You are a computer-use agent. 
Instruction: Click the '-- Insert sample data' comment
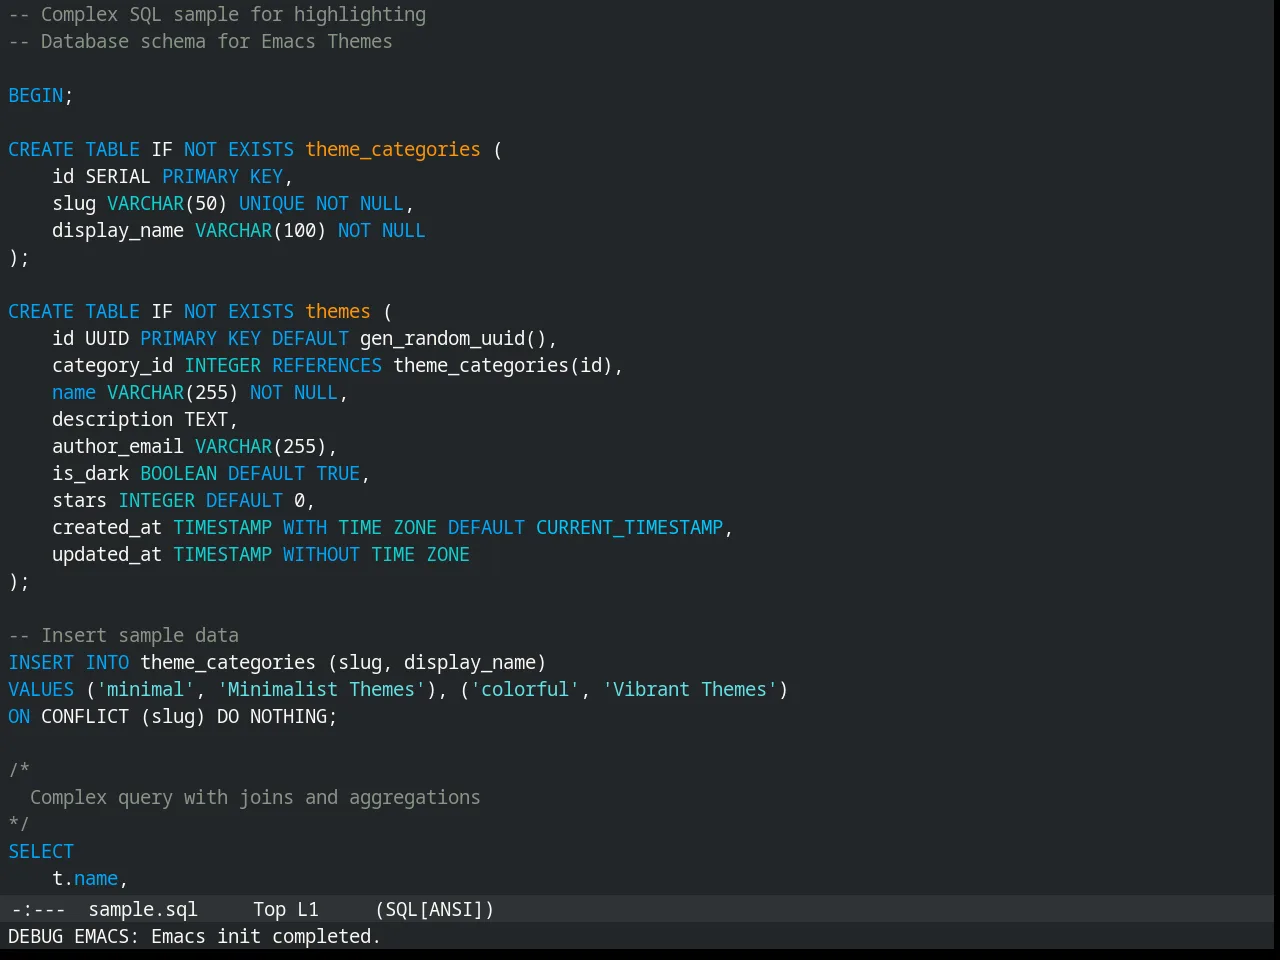pos(123,636)
